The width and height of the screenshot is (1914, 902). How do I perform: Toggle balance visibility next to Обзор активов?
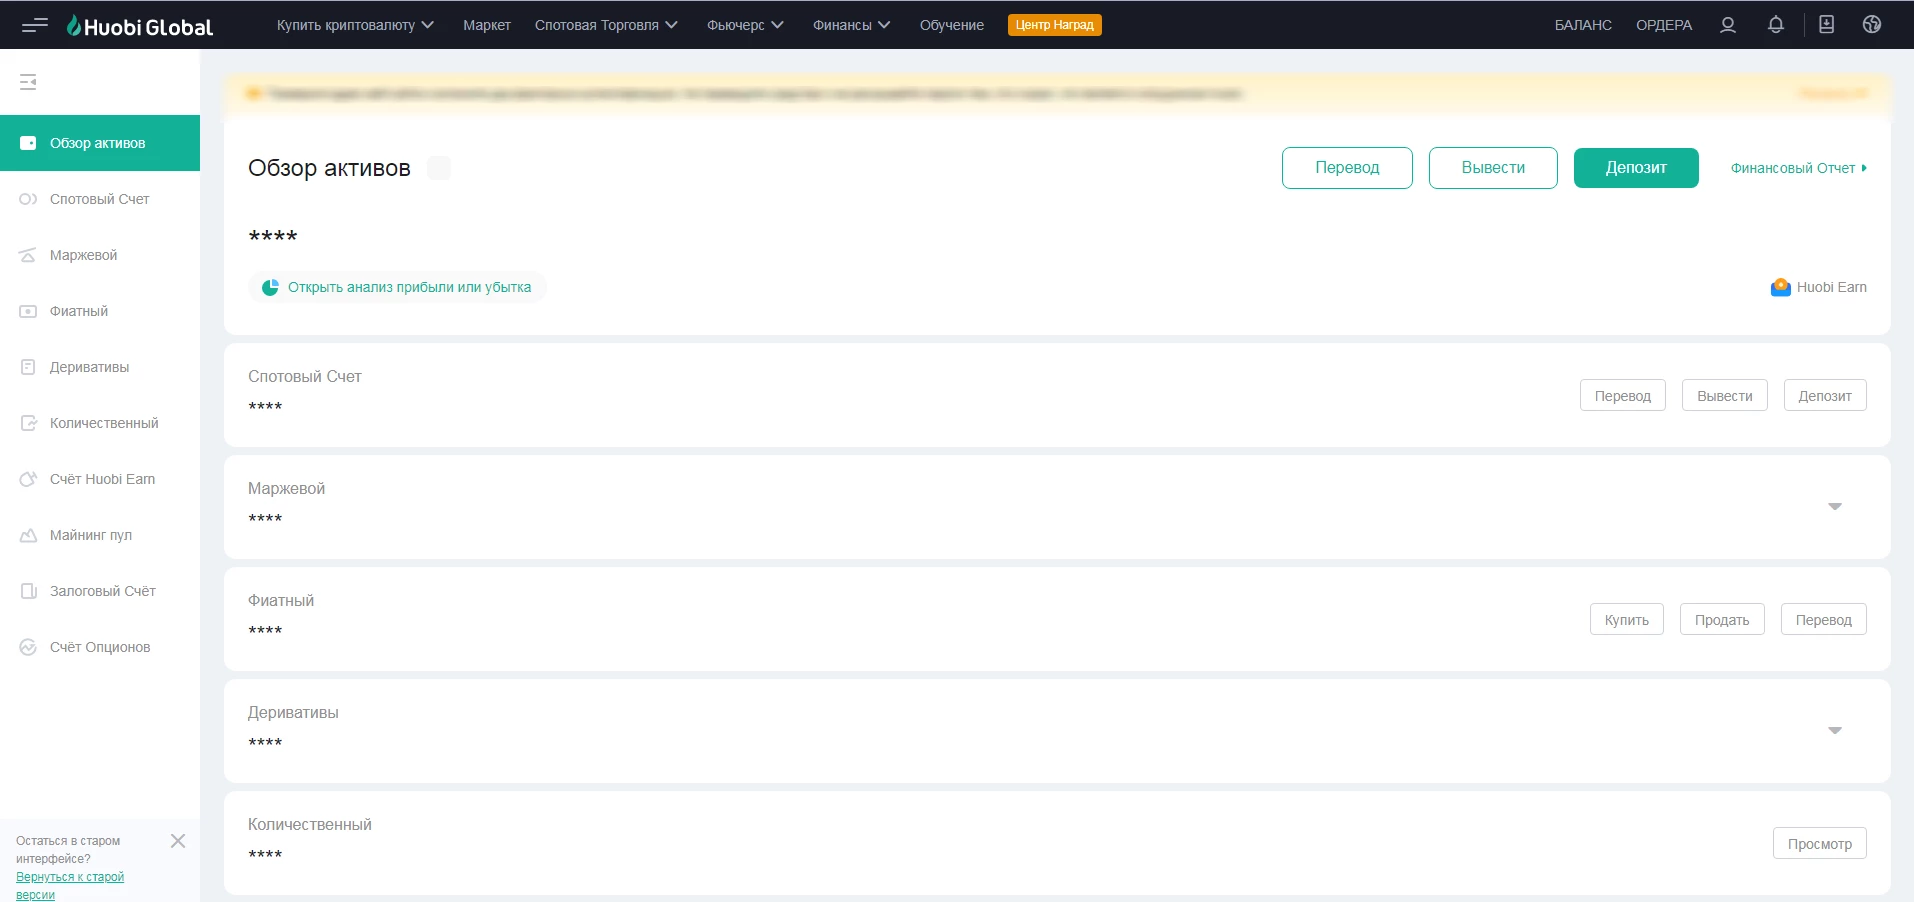tap(439, 168)
